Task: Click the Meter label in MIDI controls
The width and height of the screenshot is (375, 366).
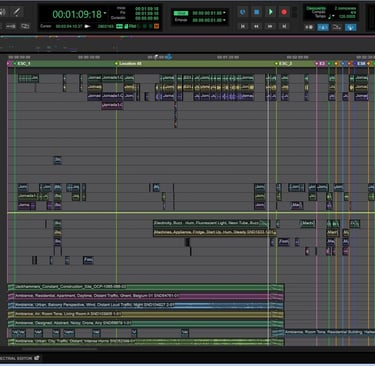Action: (319, 12)
